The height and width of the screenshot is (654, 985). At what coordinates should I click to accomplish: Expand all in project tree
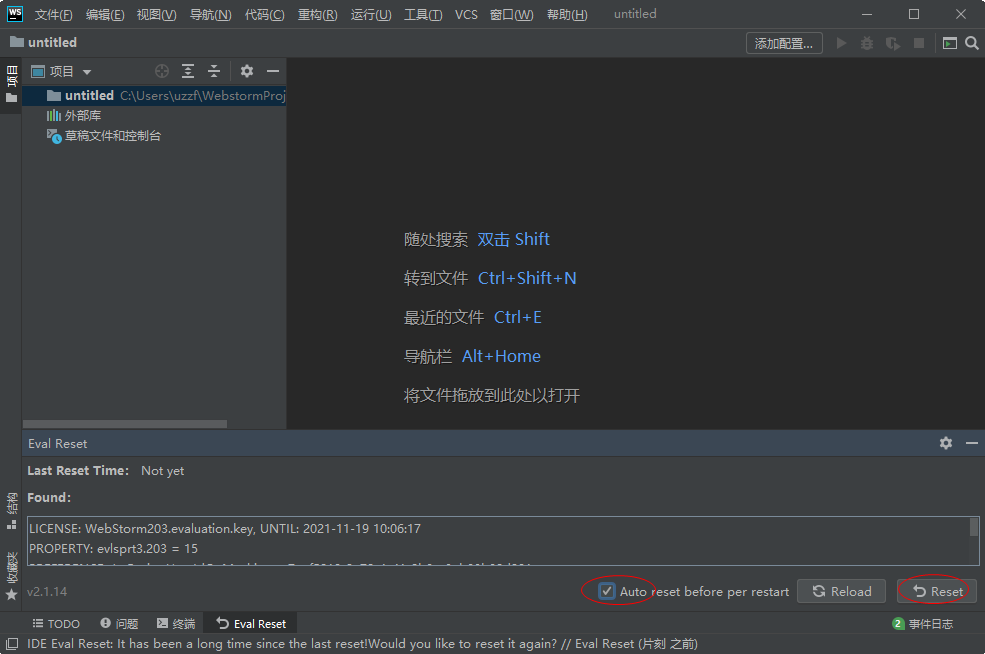point(188,71)
